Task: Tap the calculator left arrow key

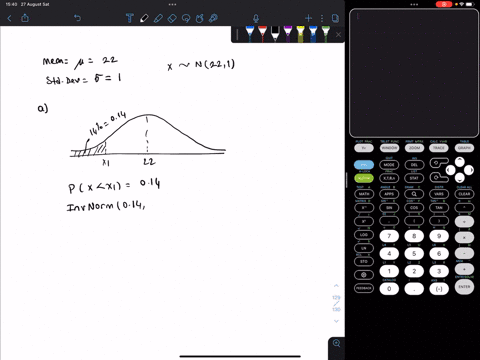Action: tap(450, 170)
